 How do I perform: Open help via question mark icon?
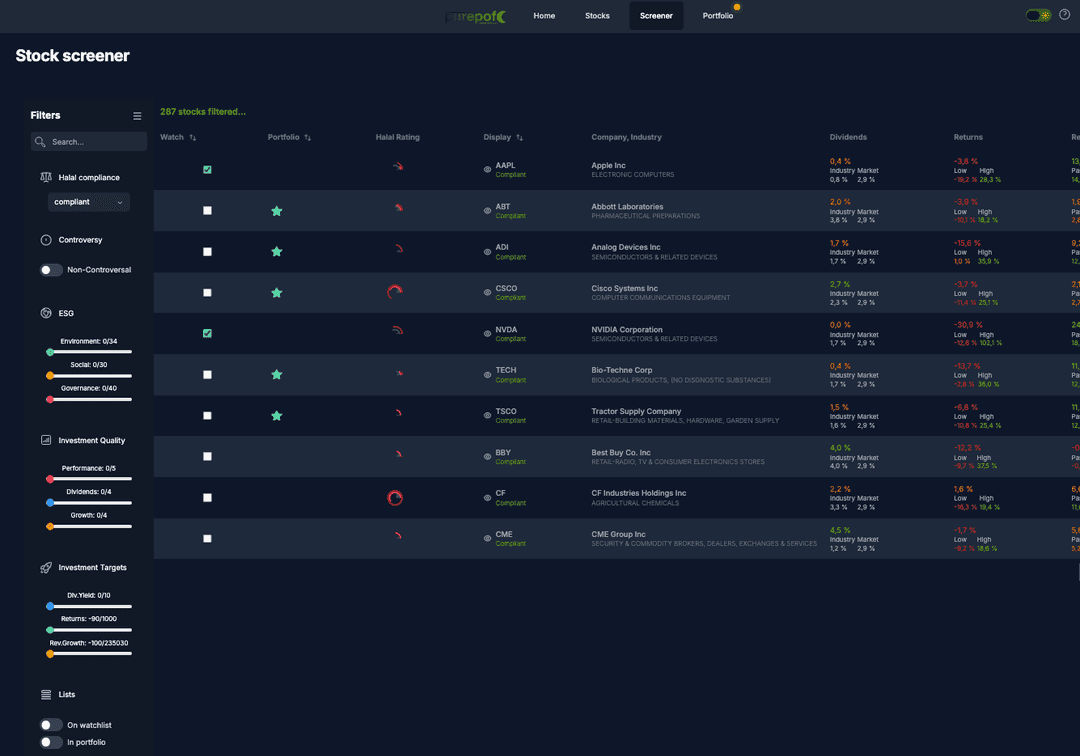(1064, 14)
